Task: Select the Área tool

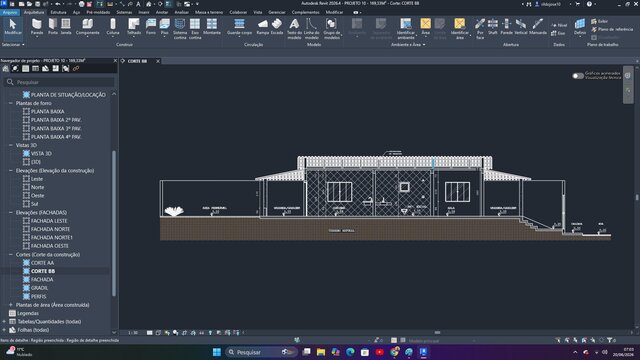Action: 425,27
